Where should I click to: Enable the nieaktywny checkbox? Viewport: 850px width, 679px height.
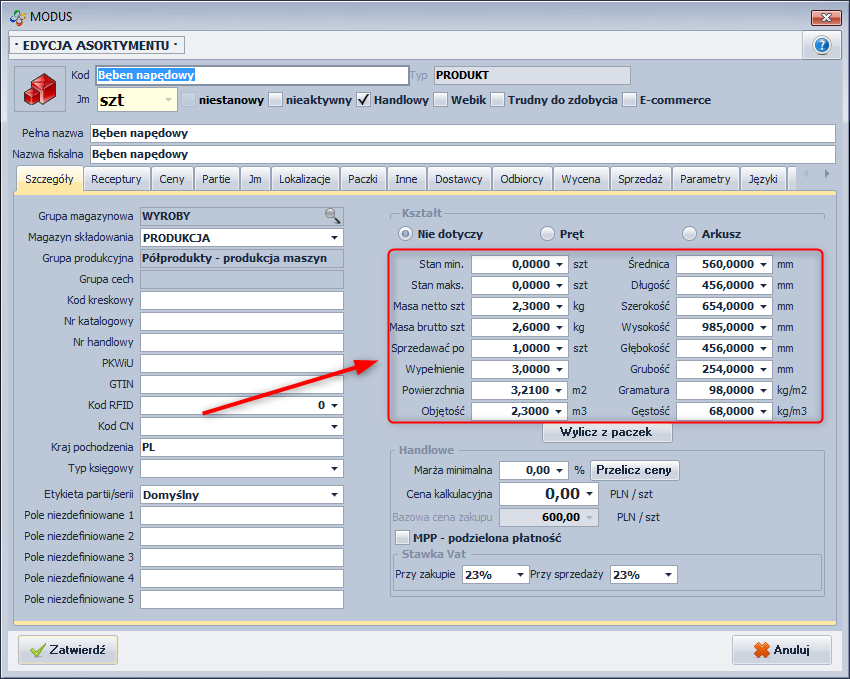pyautogui.click(x=275, y=100)
